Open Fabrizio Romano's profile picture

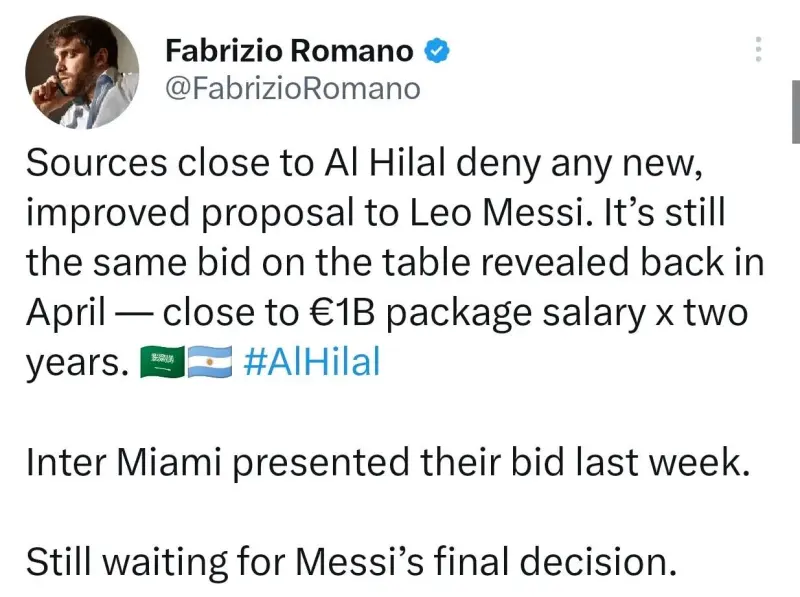(82, 72)
